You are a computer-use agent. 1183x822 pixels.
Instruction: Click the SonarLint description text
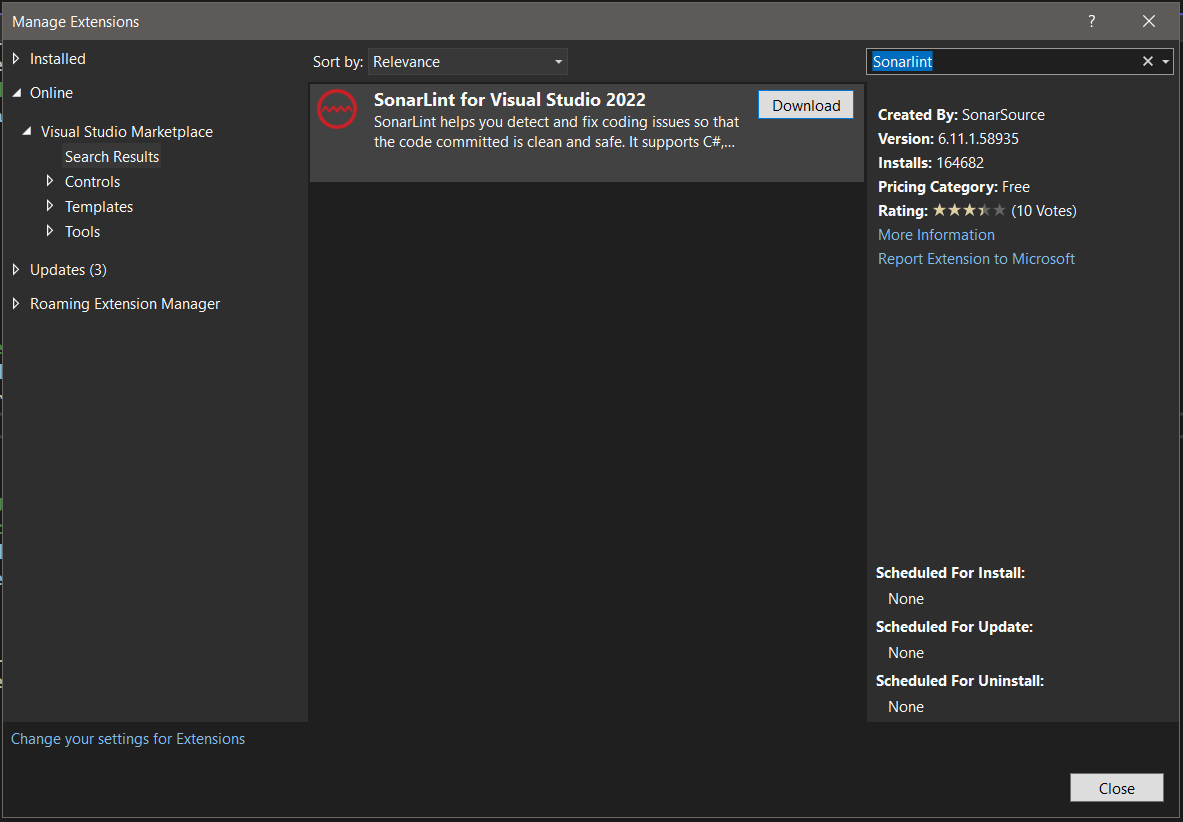point(556,132)
